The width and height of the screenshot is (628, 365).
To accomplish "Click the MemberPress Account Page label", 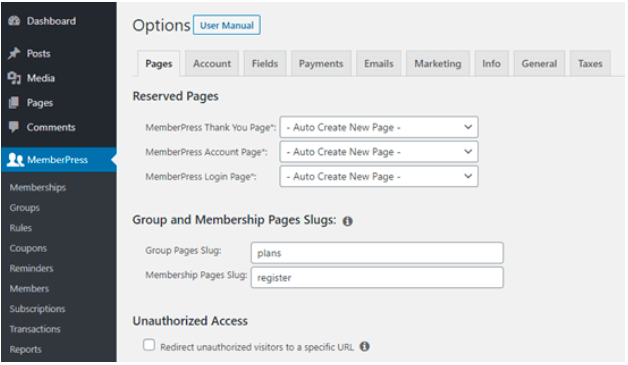I will [206, 152].
